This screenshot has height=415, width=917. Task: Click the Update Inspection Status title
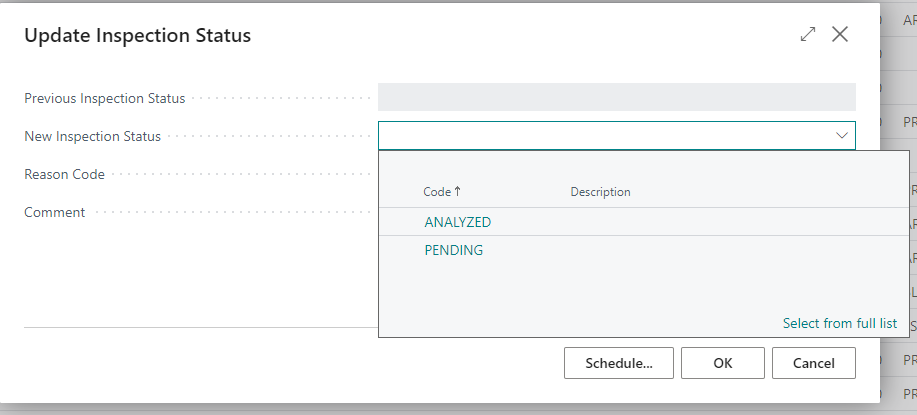137,36
